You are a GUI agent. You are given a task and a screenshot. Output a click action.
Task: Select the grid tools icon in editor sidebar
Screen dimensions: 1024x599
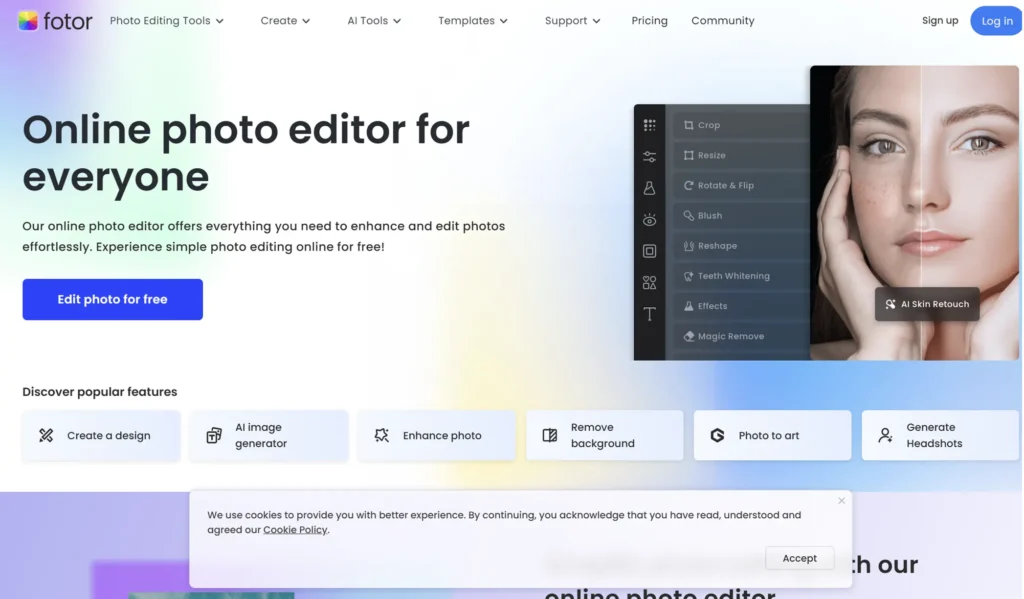[649, 125]
